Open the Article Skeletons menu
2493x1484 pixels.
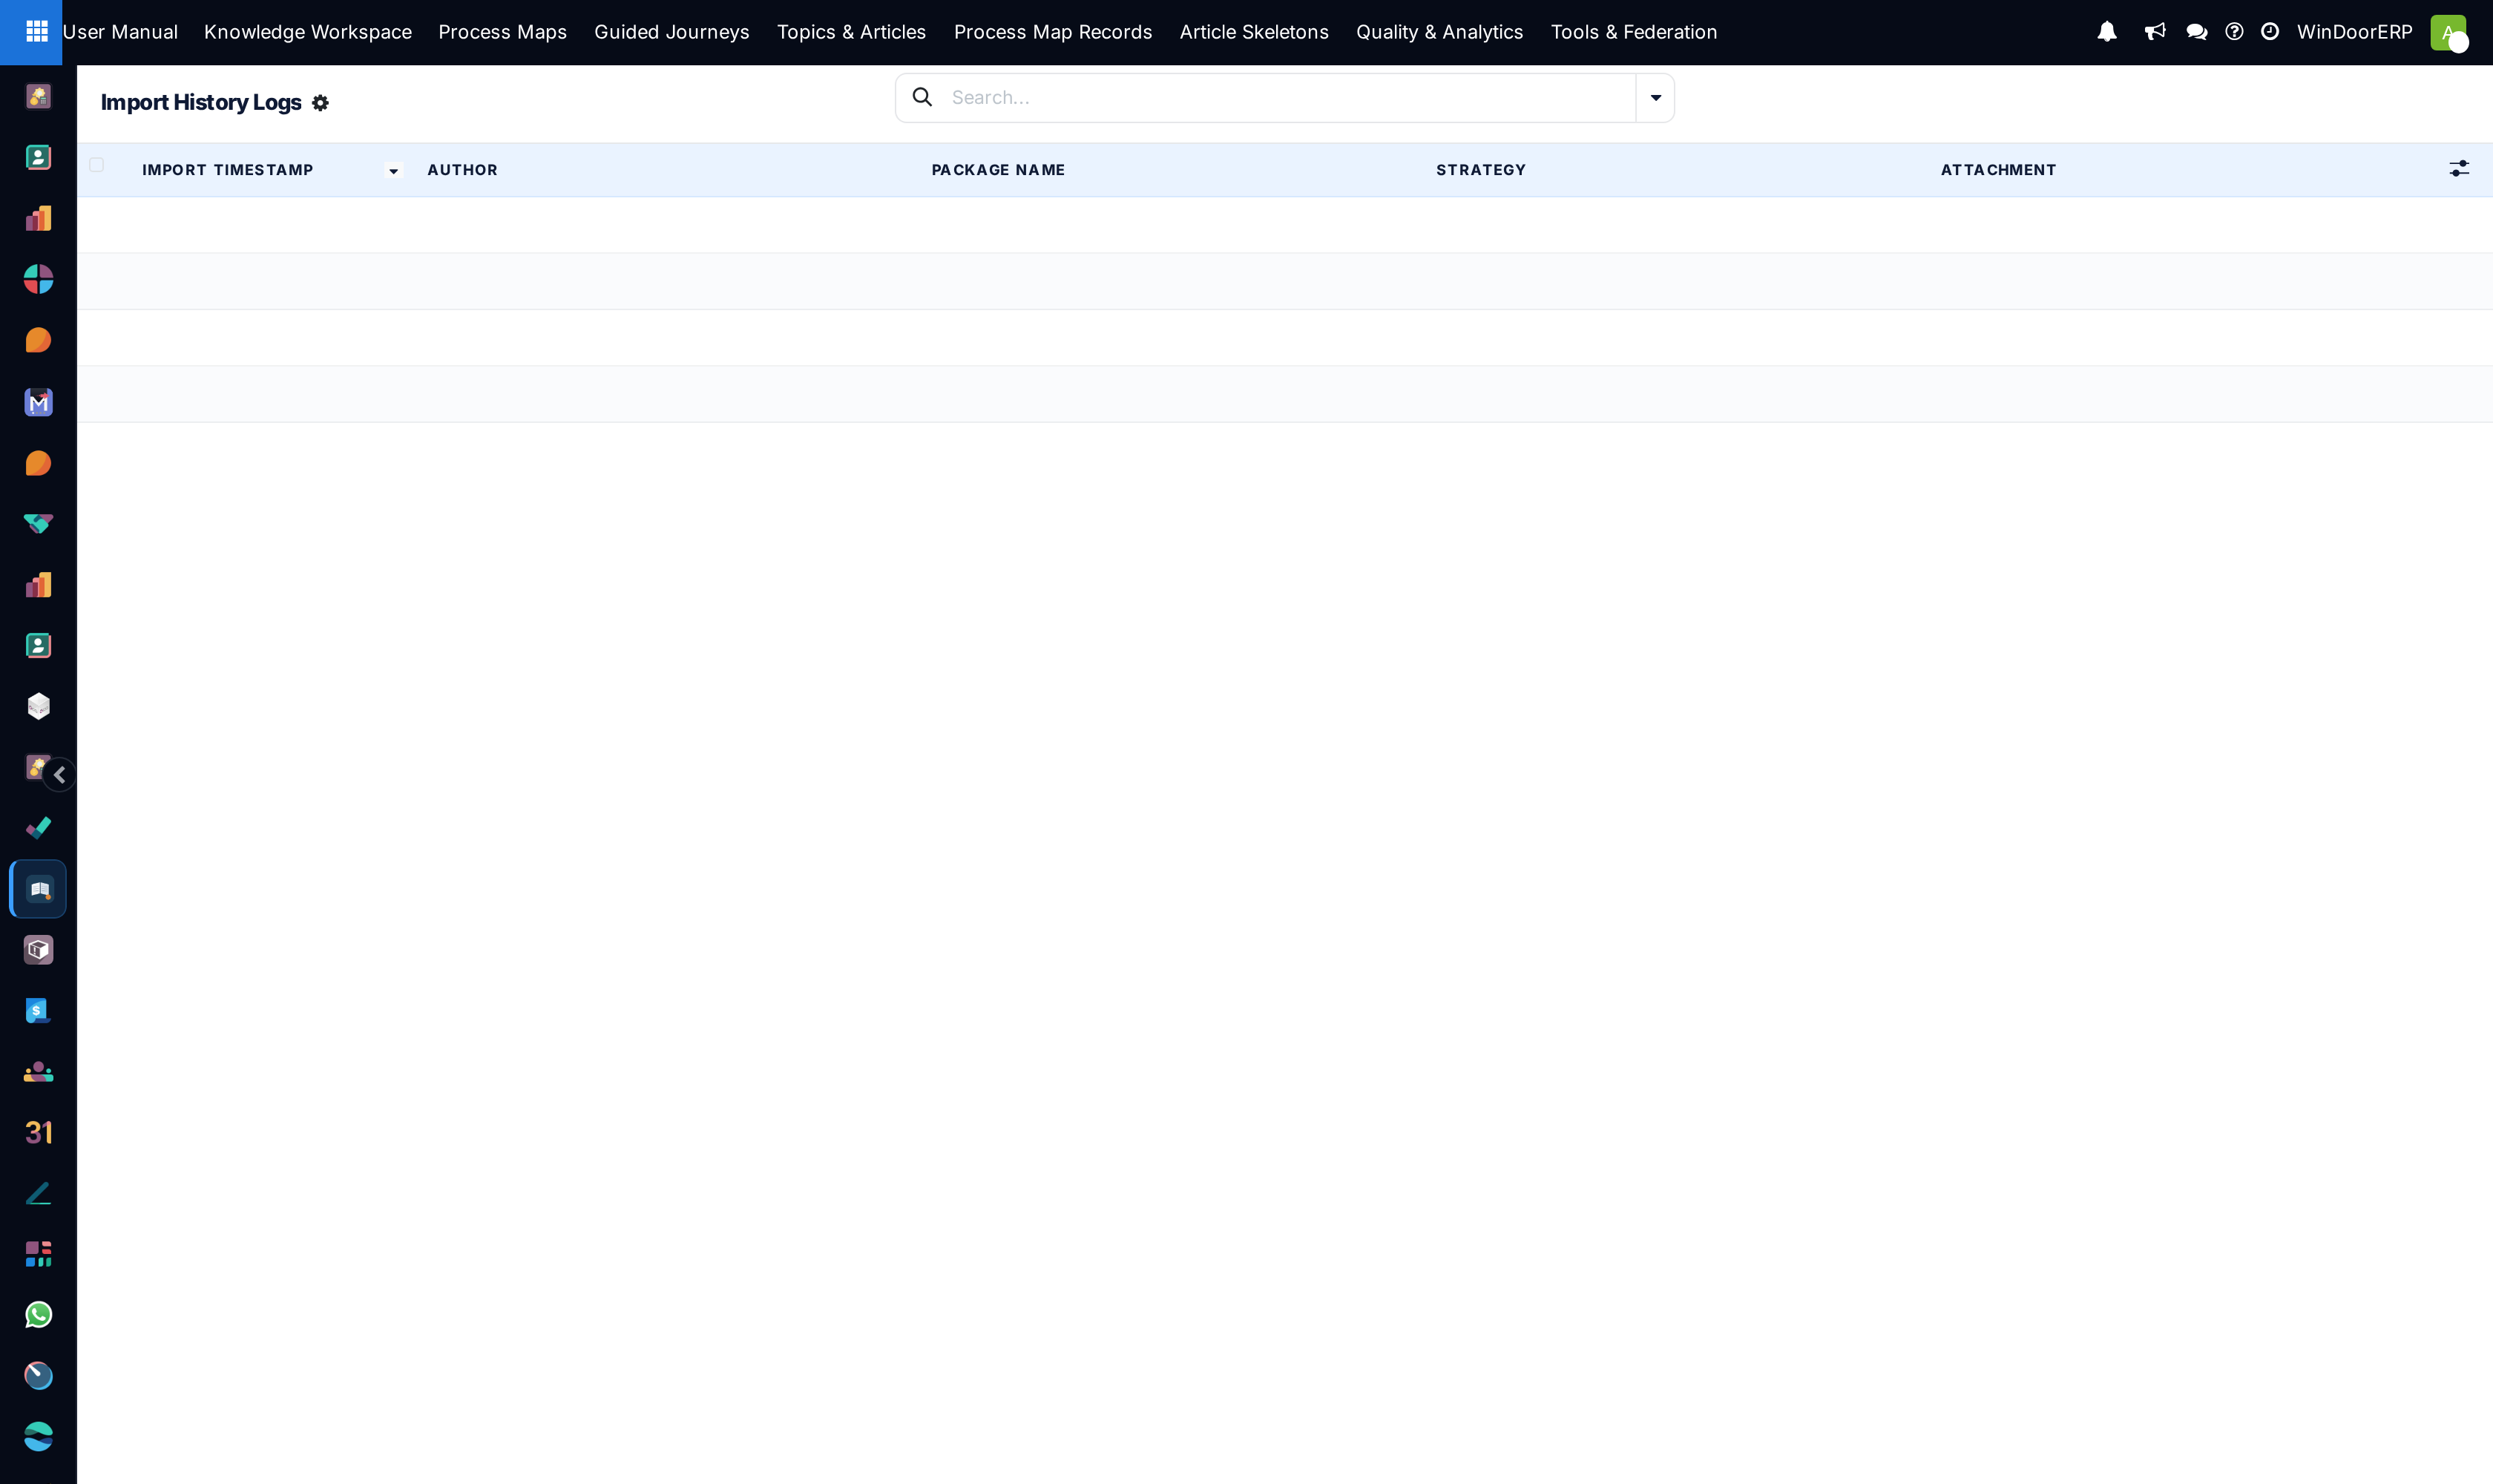[x=1254, y=32]
